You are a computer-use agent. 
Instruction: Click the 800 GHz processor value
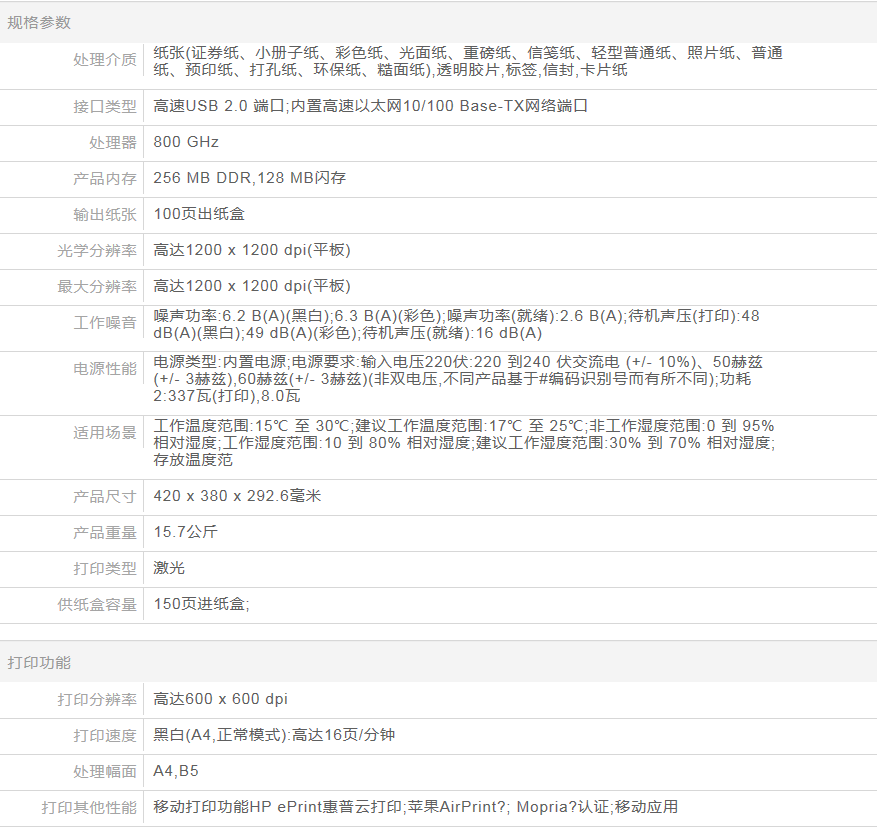click(186, 142)
